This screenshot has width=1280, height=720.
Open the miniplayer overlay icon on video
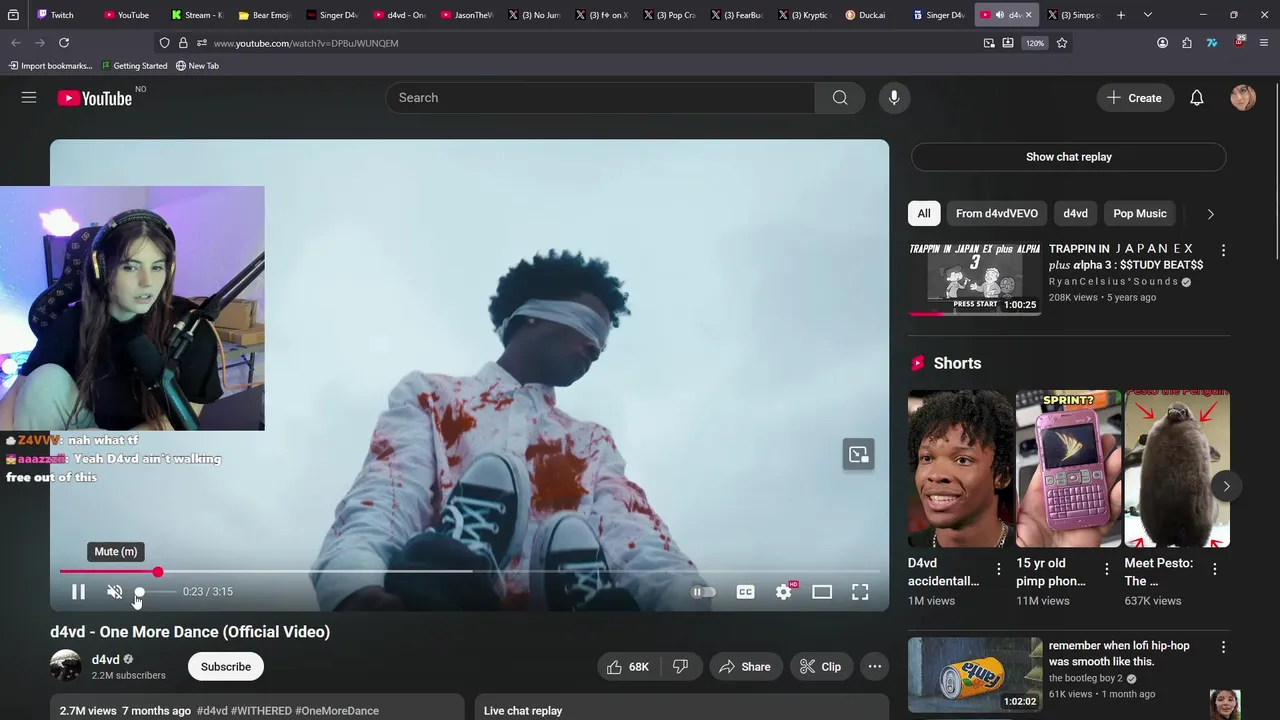859,455
